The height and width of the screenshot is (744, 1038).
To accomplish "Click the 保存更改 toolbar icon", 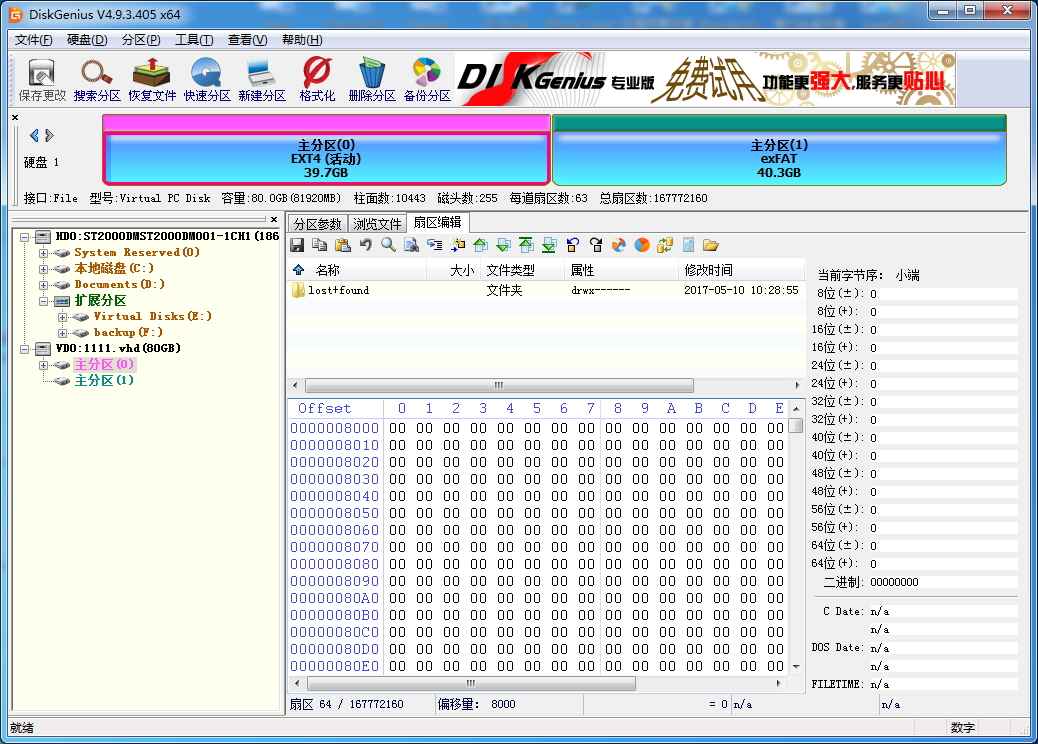I will click(x=42, y=80).
